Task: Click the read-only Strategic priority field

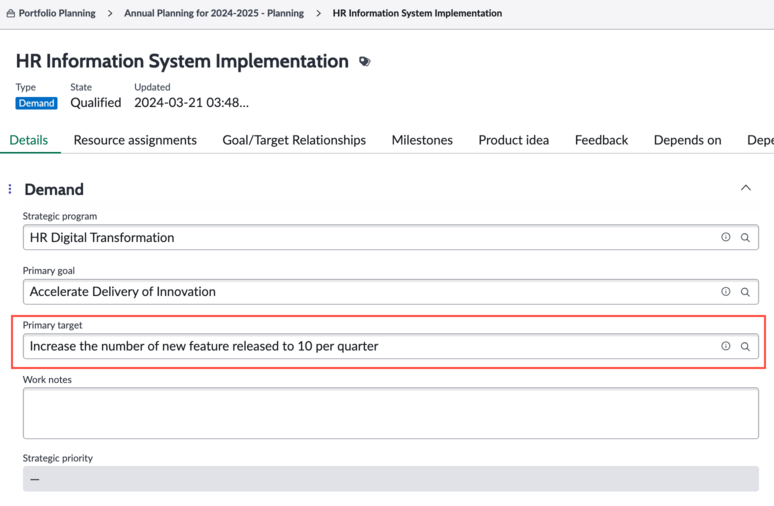Action: 390,479
